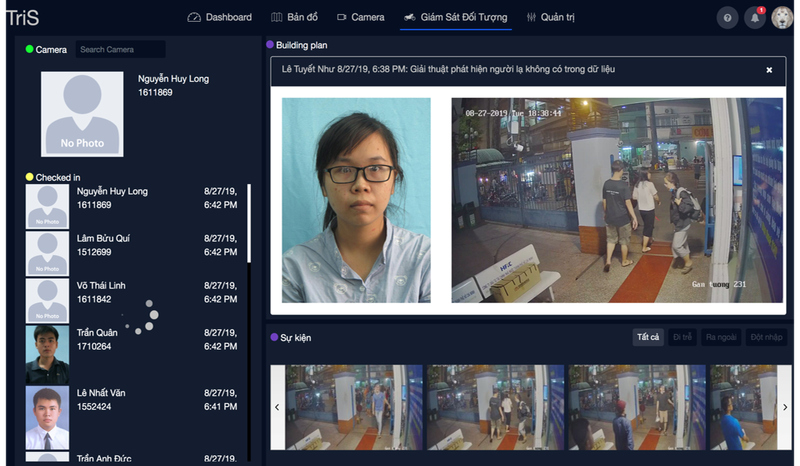Show all events with Tất cả filter
Screen dimensions: 800x466
(x=648, y=337)
